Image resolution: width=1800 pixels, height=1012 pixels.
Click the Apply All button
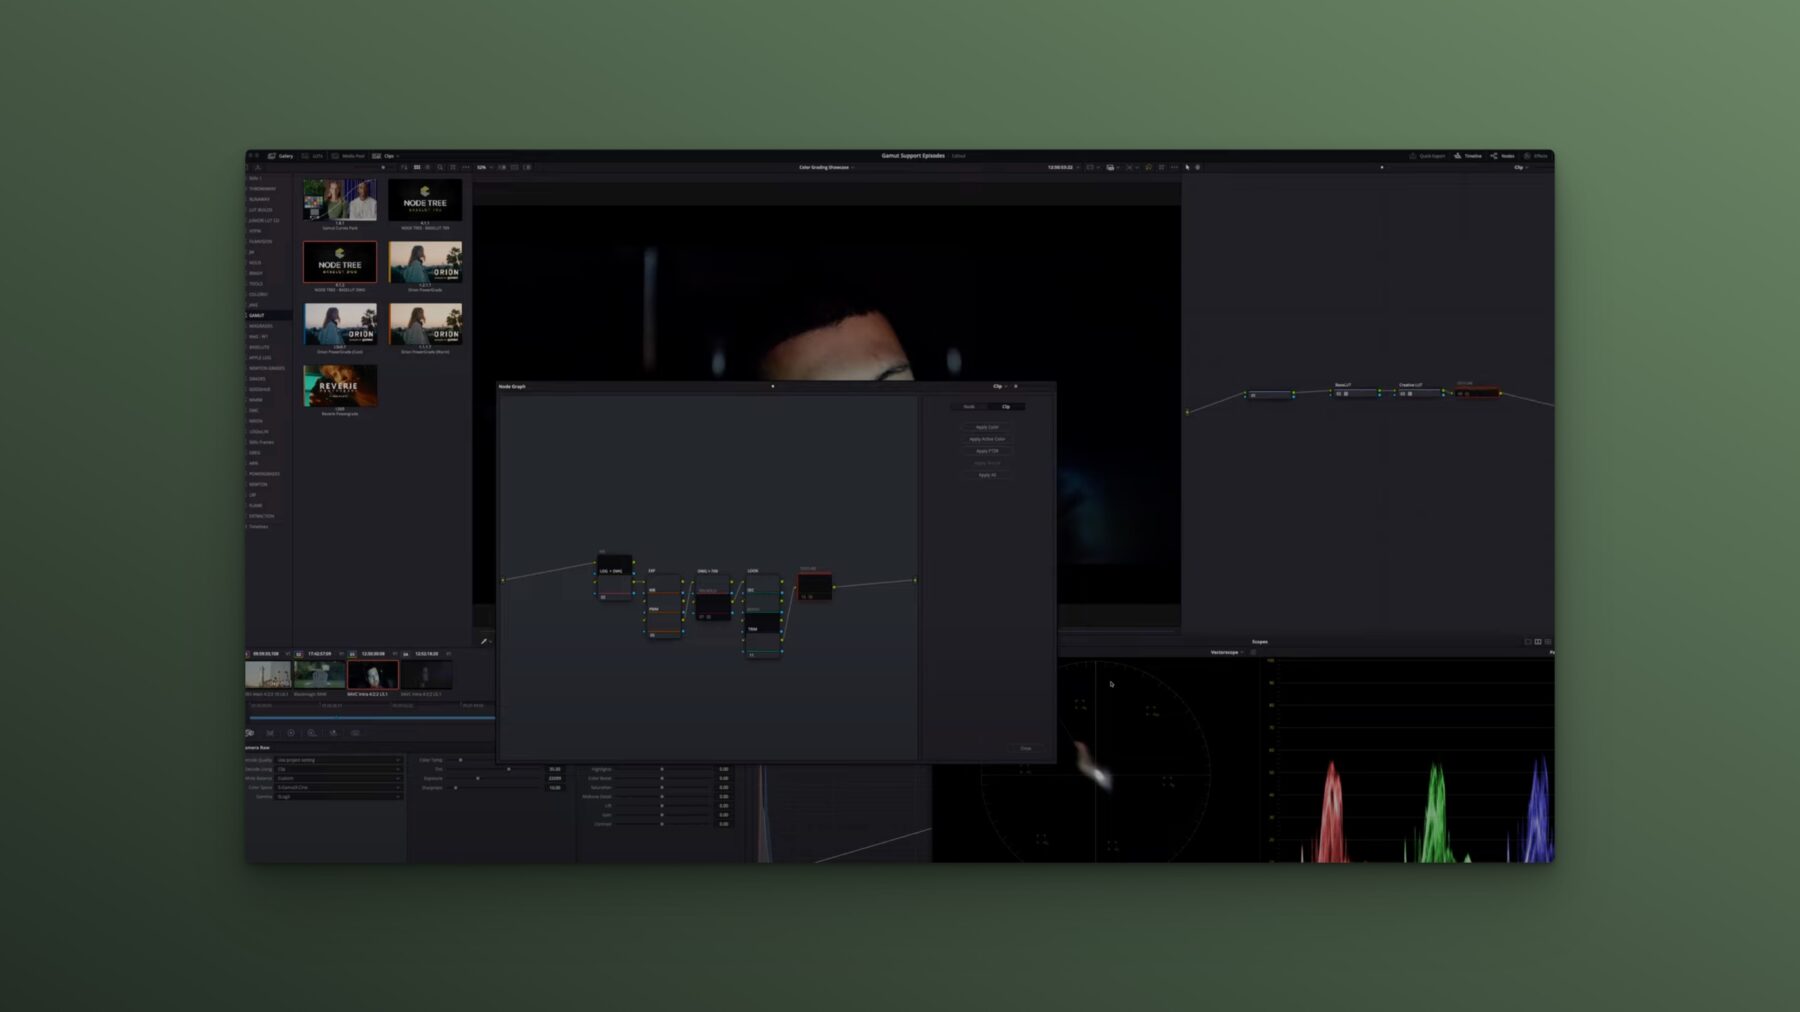point(987,475)
